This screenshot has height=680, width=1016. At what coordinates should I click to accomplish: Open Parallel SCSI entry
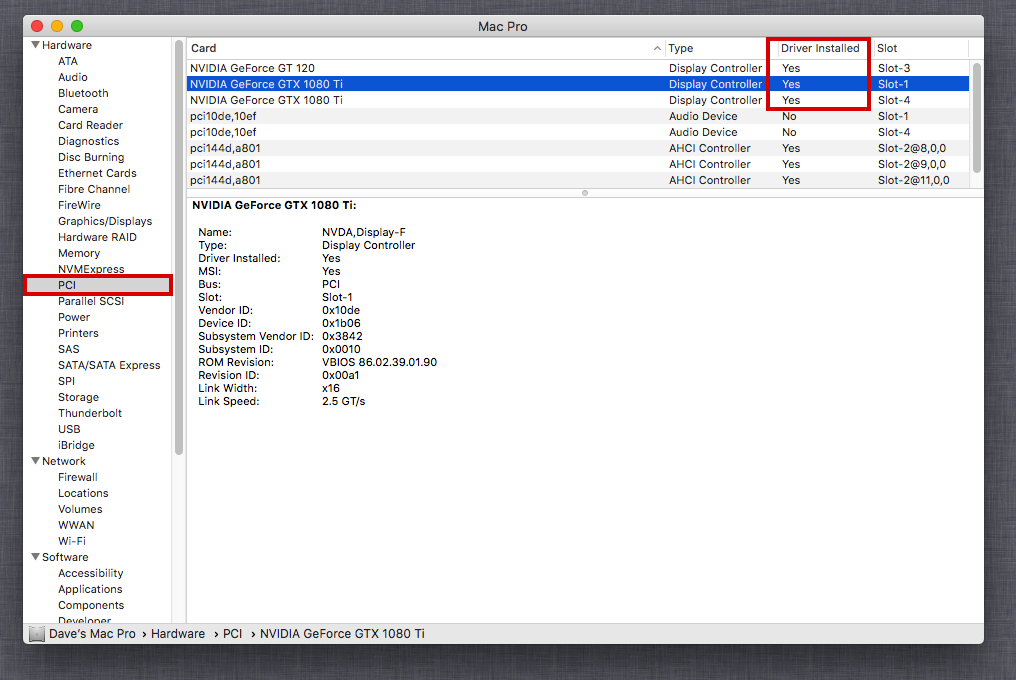click(x=91, y=301)
